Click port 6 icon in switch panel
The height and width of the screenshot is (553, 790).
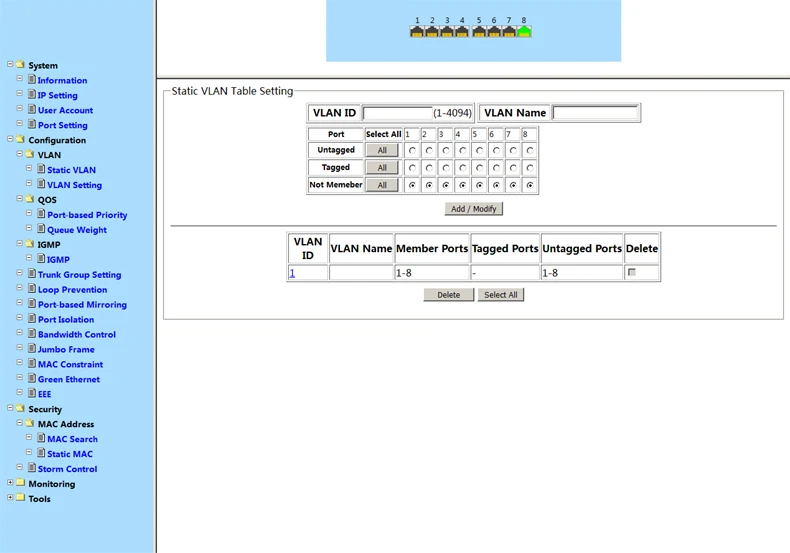494,32
